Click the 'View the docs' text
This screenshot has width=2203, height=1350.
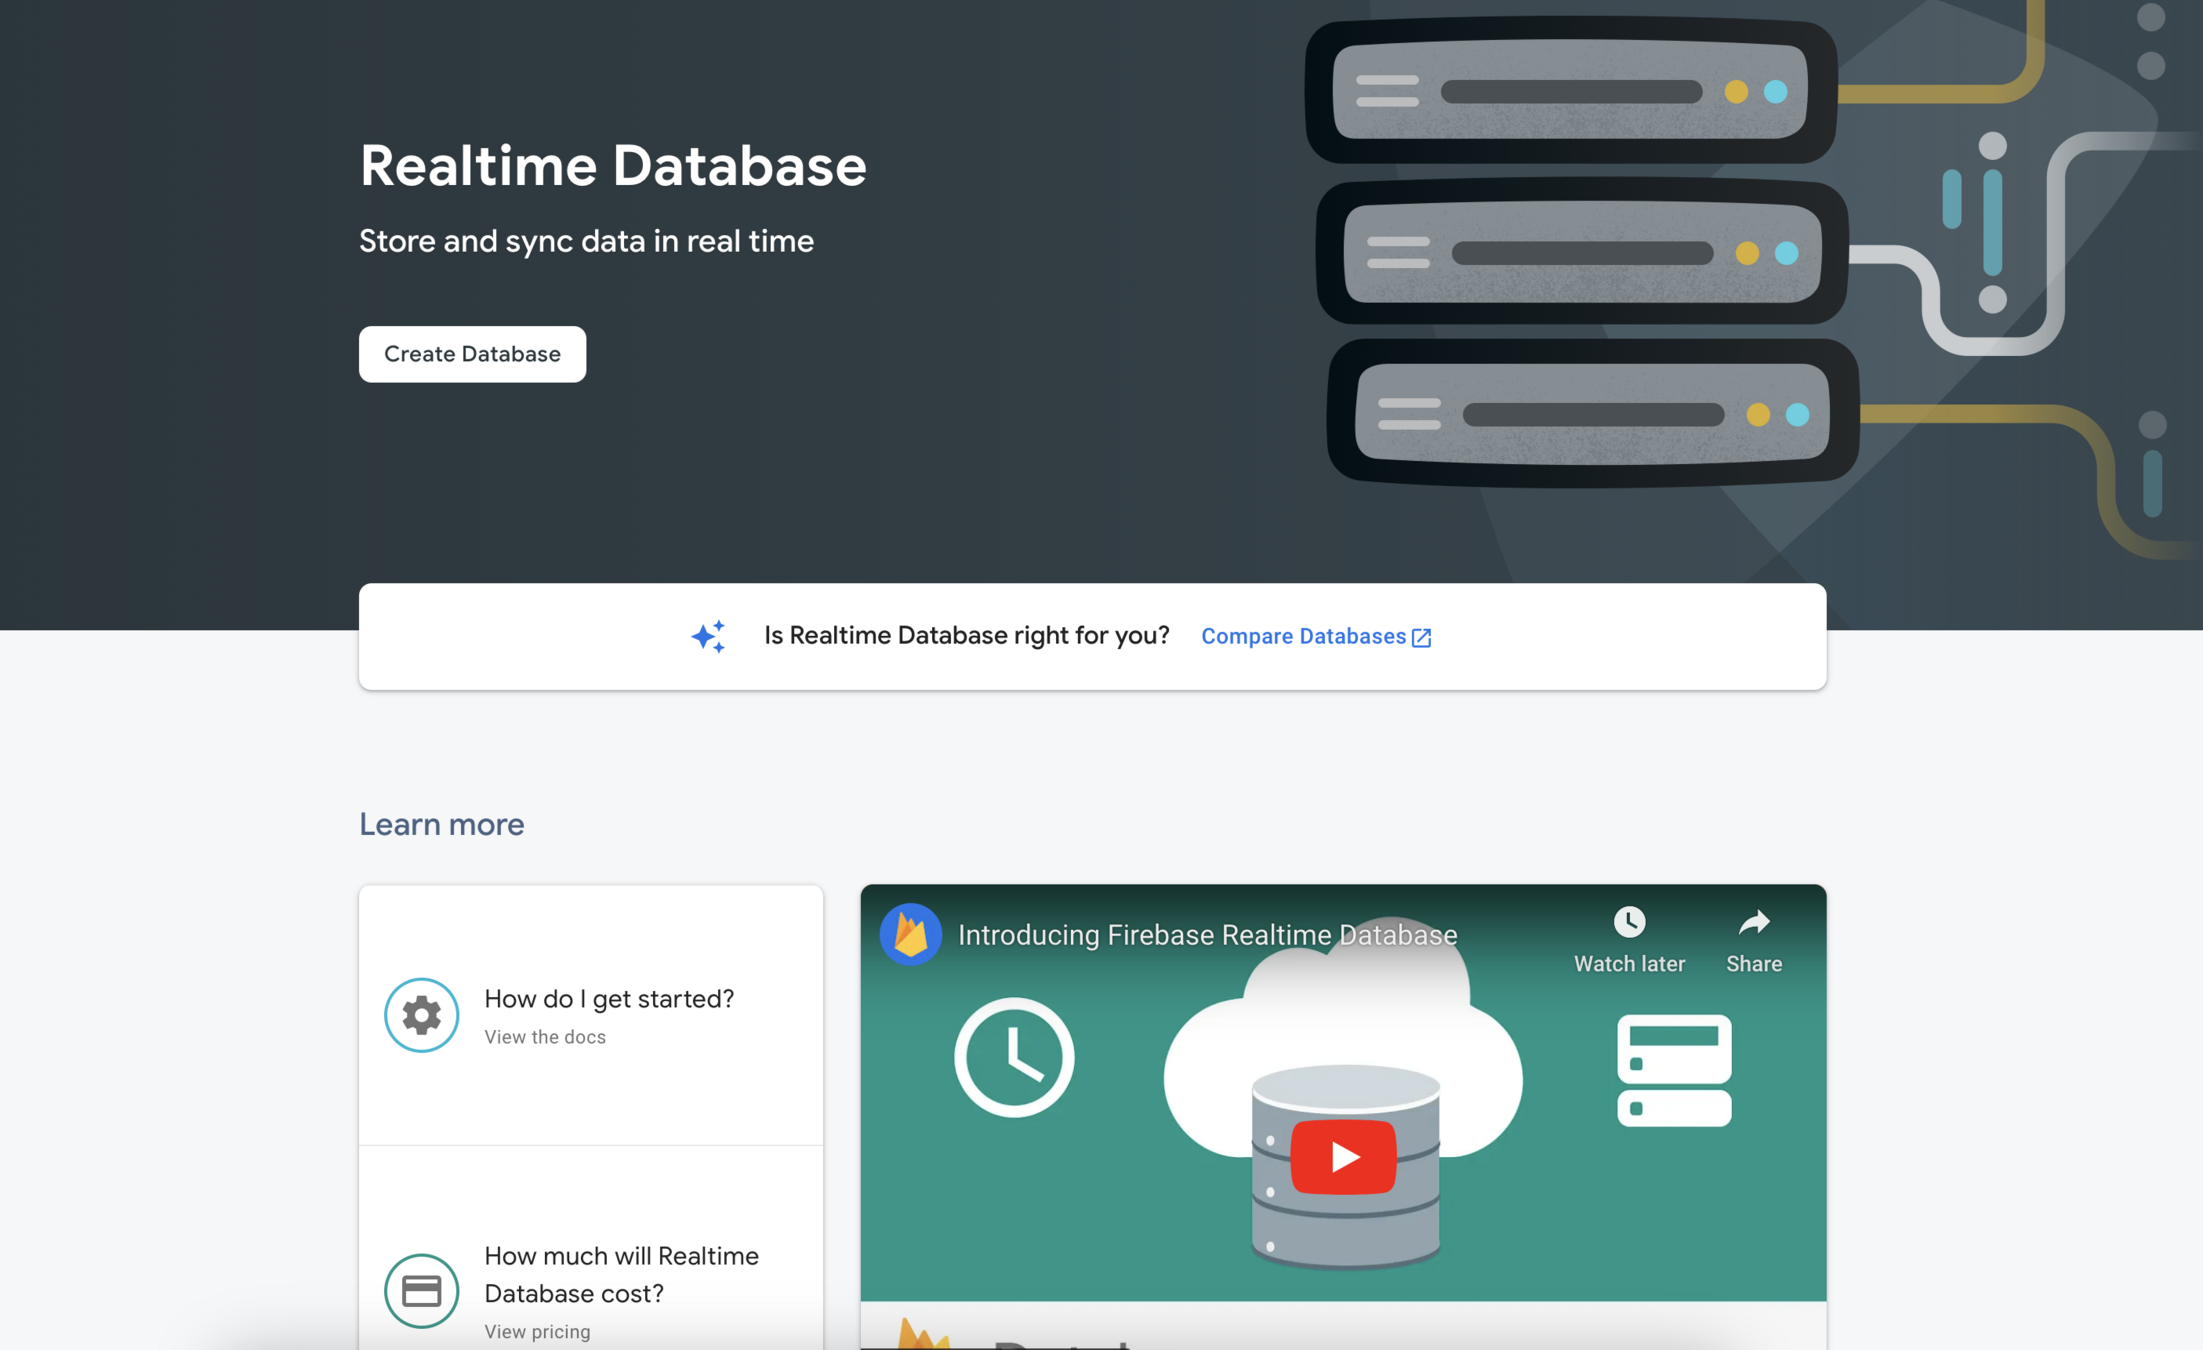click(545, 1037)
